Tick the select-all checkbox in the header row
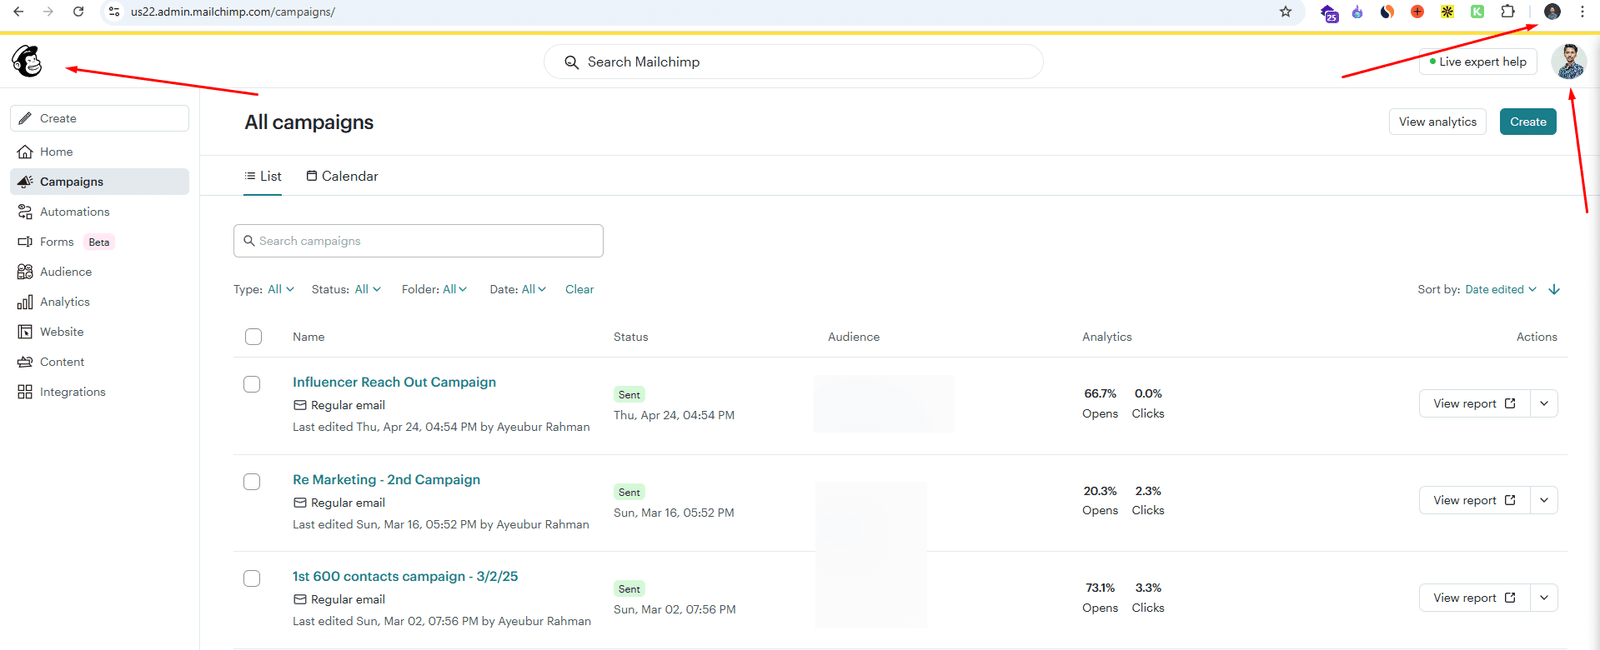Viewport: 1600px width, 650px height. coord(253,337)
